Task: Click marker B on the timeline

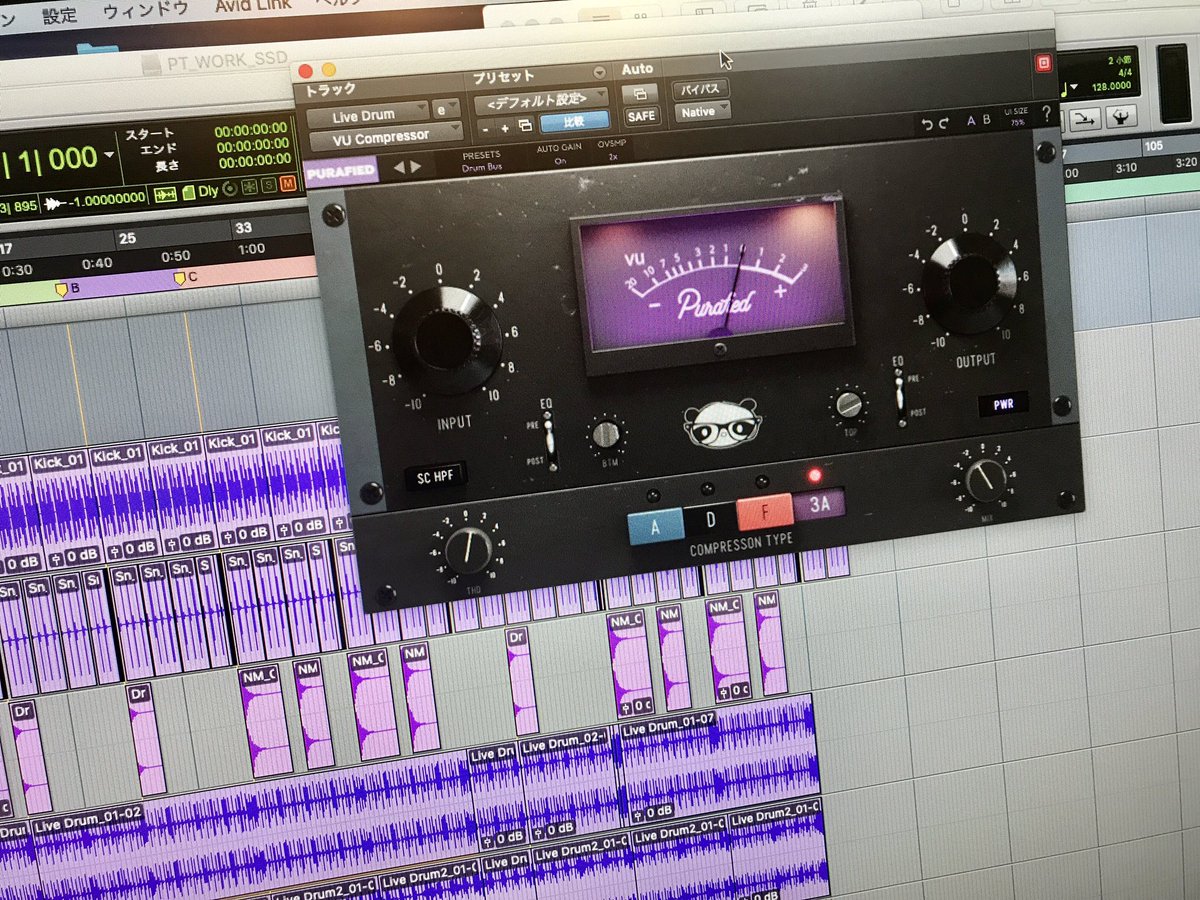Action: (x=64, y=290)
